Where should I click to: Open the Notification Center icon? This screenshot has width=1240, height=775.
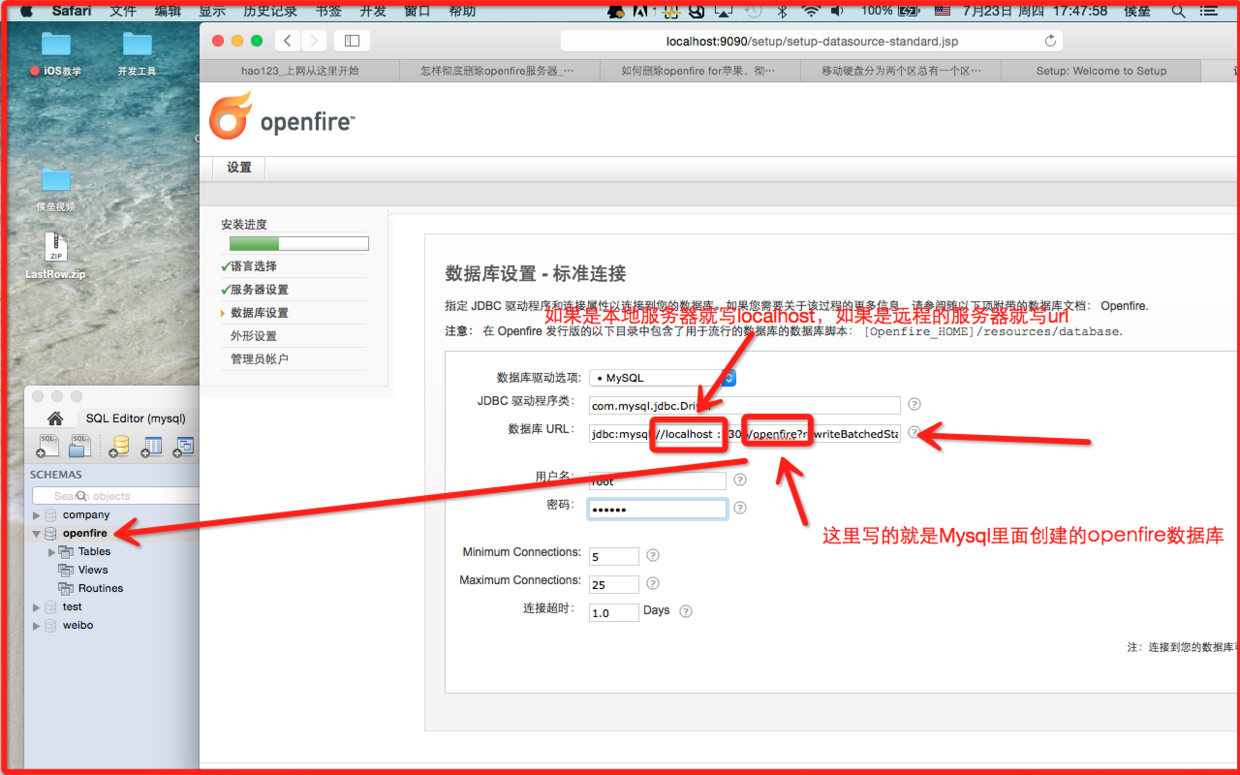pos(1209,11)
